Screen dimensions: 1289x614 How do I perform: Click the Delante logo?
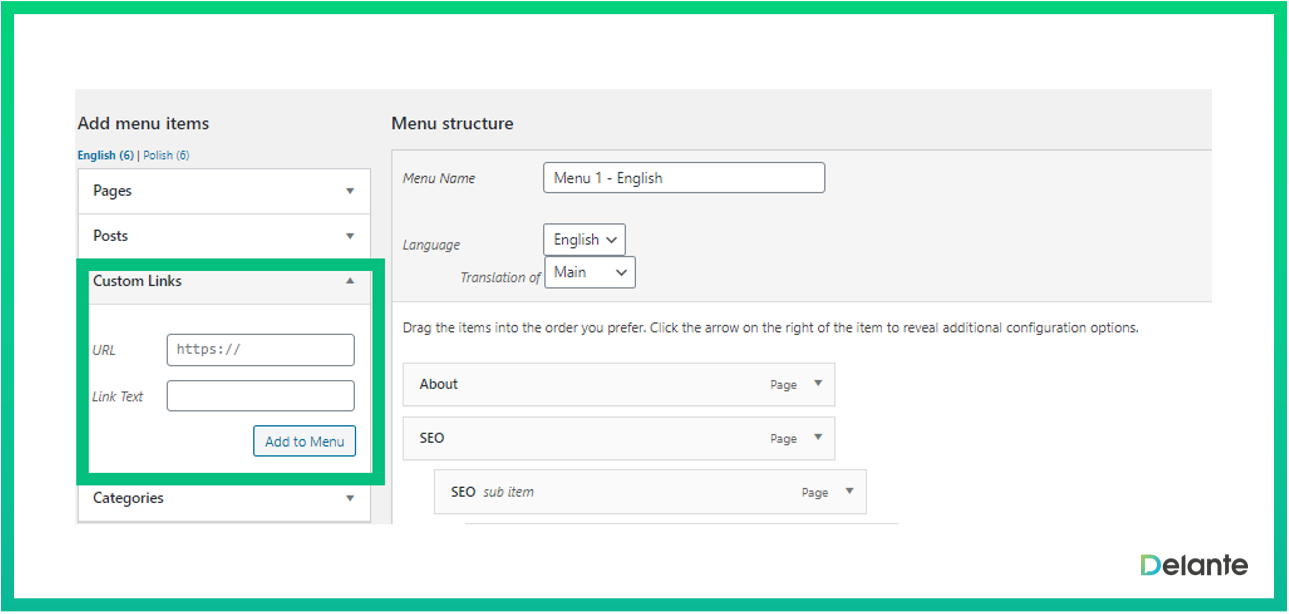tap(1194, 565)
